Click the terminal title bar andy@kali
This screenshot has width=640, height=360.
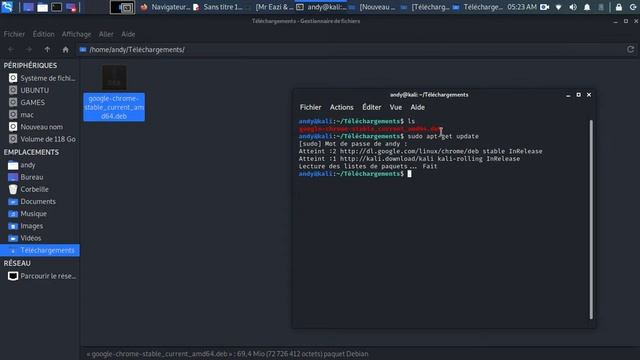(429, 95)
